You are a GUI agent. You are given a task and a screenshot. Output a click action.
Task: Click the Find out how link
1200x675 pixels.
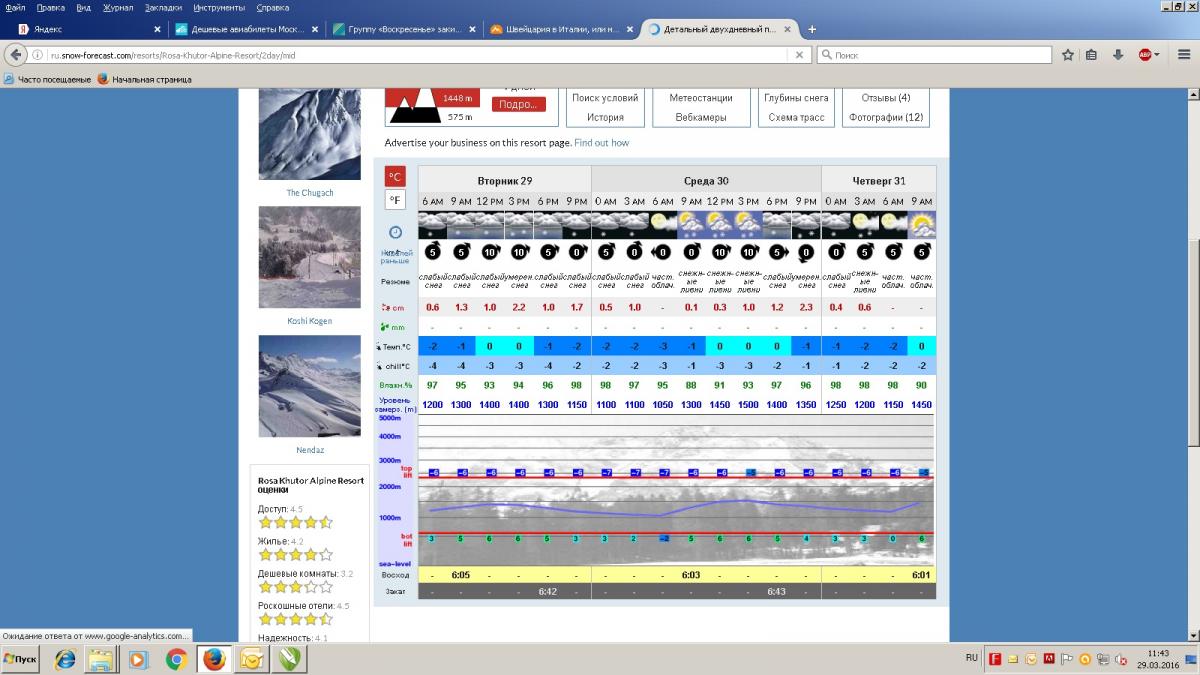point(601,143)
